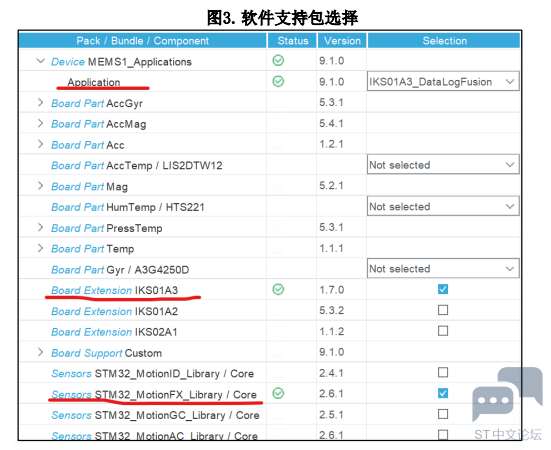
Task: Enable the STM32_MotionID_Library Core checkbox
Action: (x=443, y=372)
